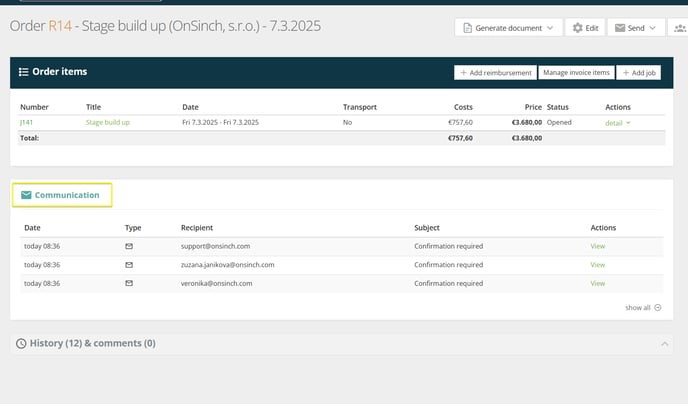Click the clock icon beside History

[21, 343]
